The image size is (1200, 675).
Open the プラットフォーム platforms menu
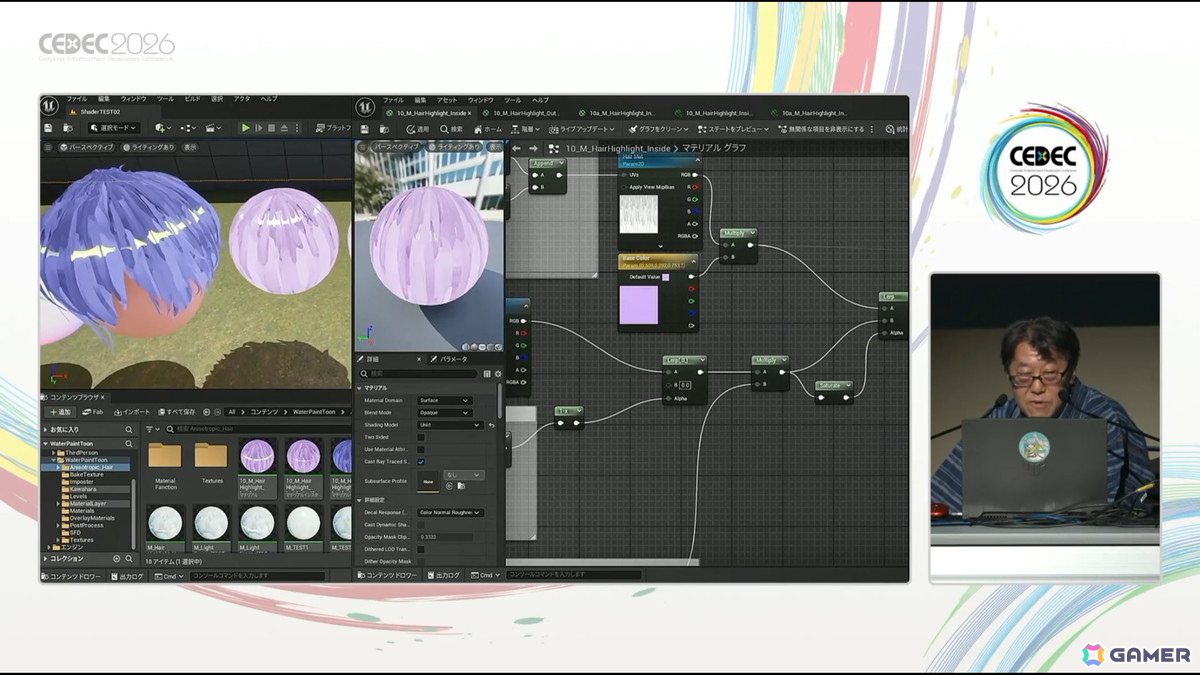333,128
